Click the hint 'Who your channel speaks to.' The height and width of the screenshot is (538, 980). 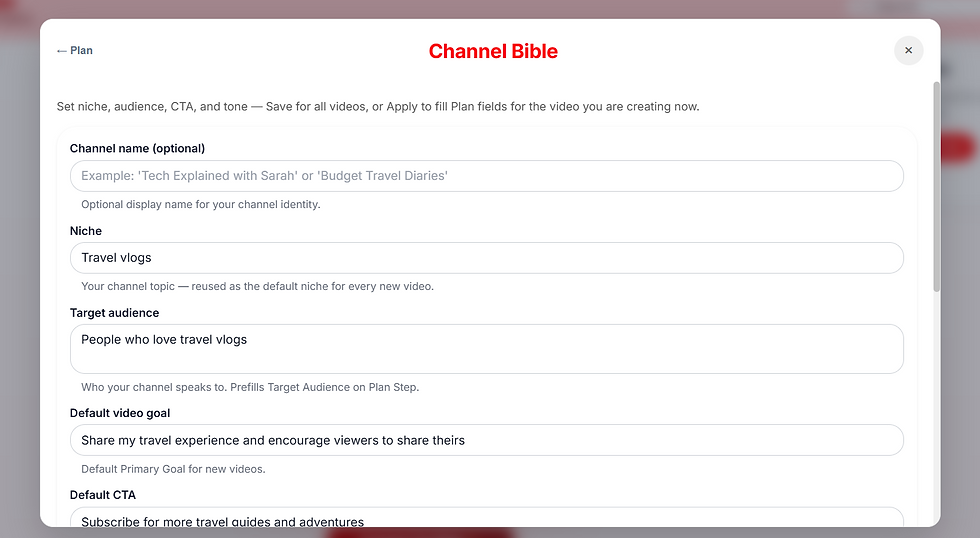click(154, 387)
